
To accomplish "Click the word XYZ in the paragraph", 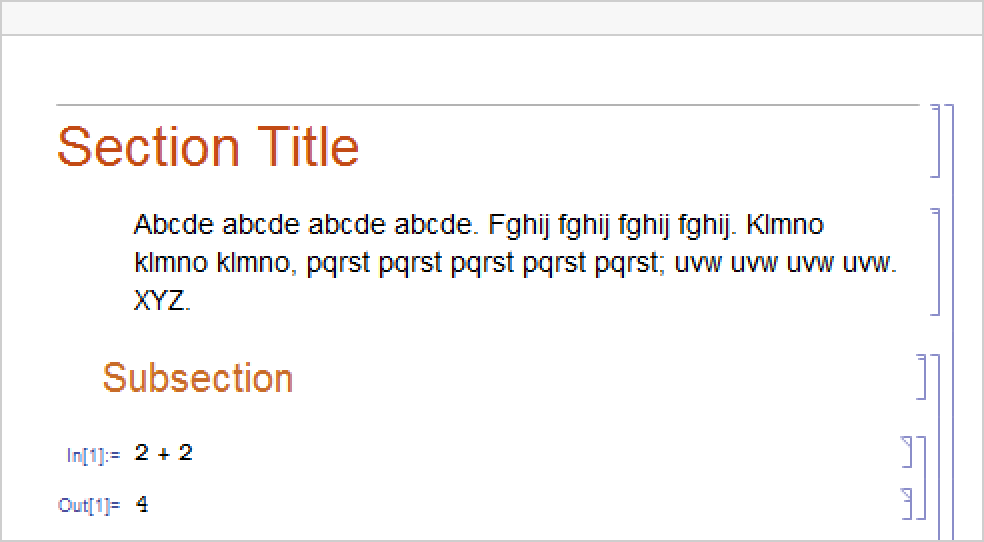I will point(161,301).
